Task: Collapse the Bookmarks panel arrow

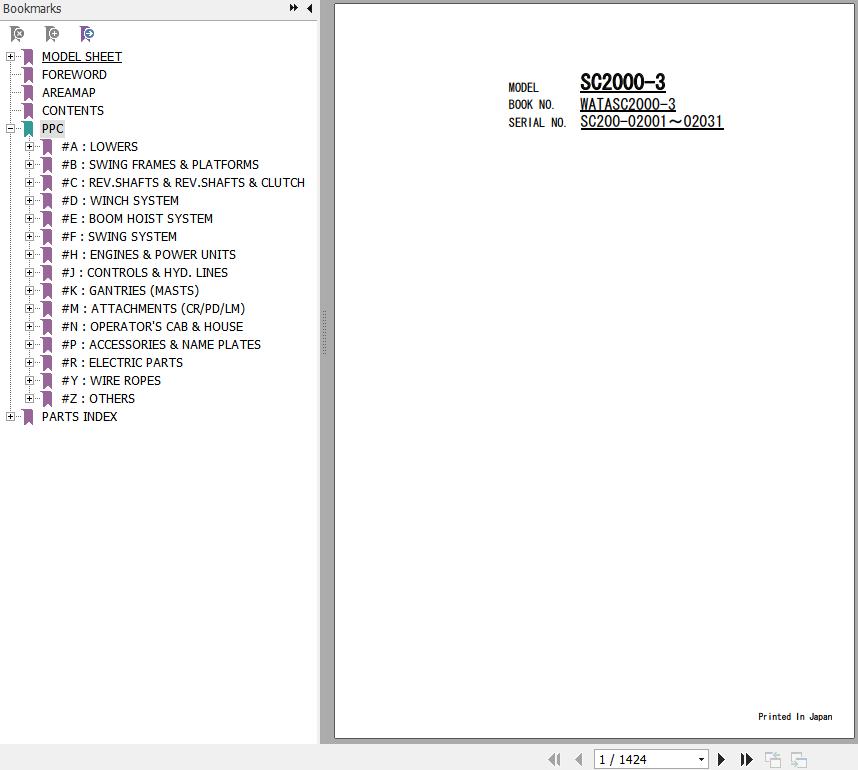Action: pos(310,8)
